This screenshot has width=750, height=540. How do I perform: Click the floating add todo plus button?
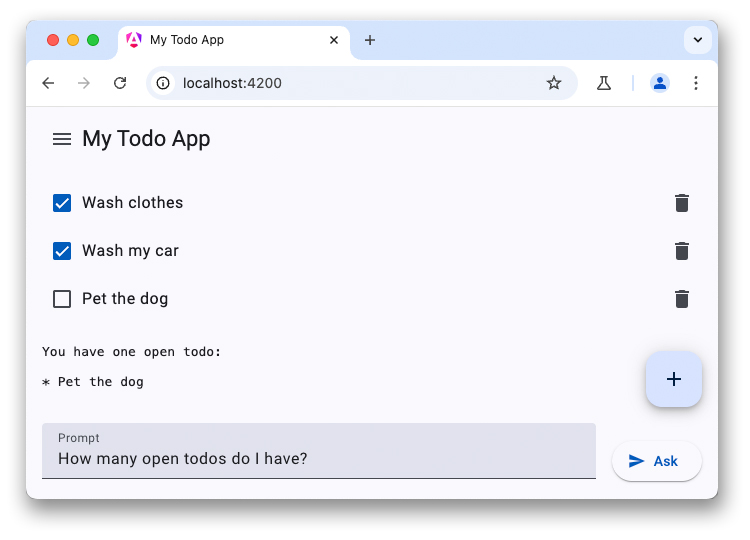[x=674, y=379]
